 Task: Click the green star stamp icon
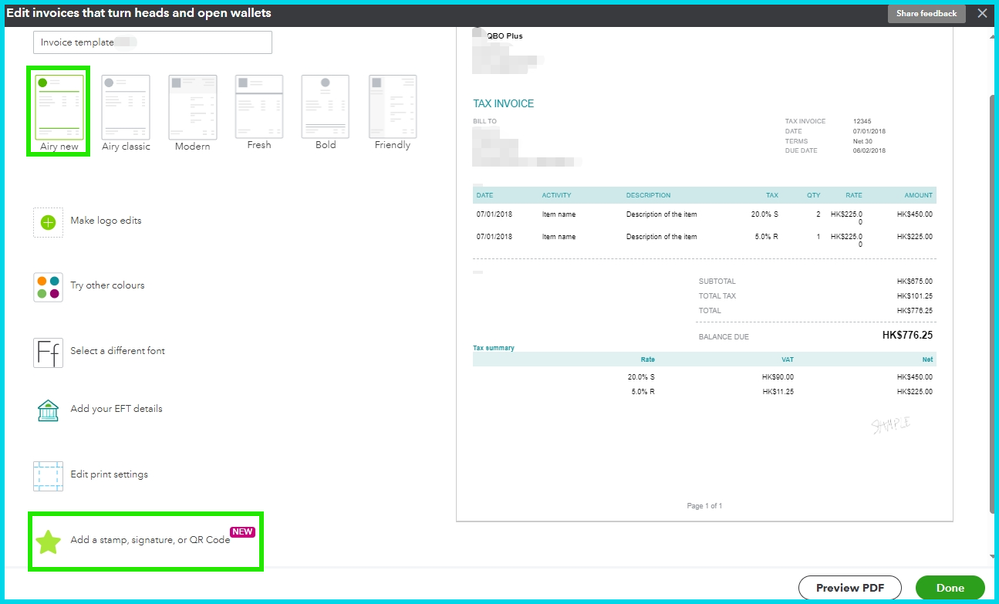[x=48, y=542]
